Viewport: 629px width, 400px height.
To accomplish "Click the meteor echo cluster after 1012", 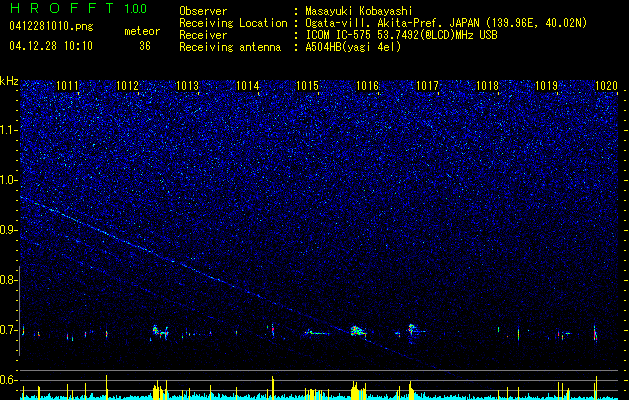I will tap(160, 332).
